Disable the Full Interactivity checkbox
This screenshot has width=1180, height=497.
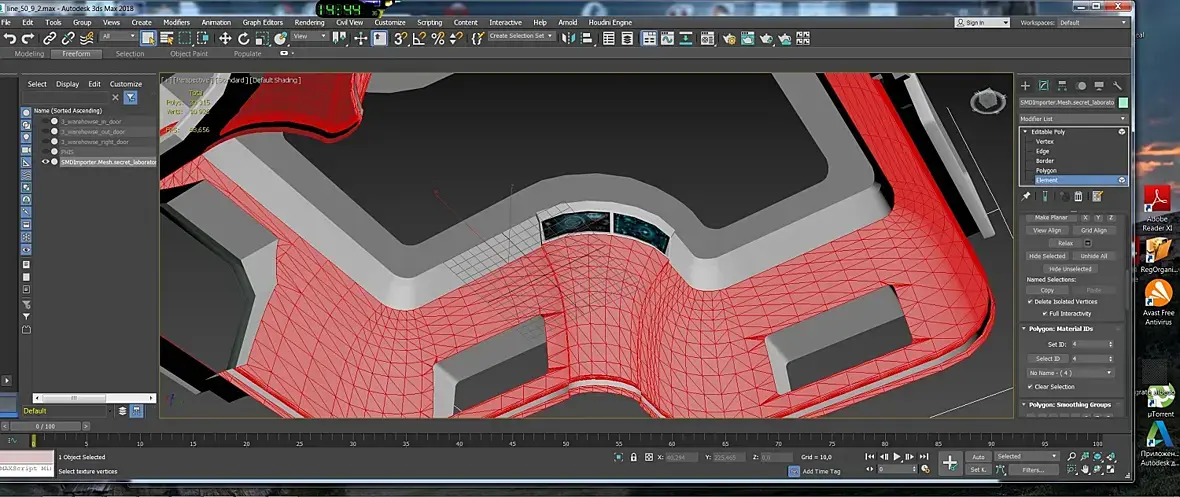pyautogui.click(x=1045, y=313)
